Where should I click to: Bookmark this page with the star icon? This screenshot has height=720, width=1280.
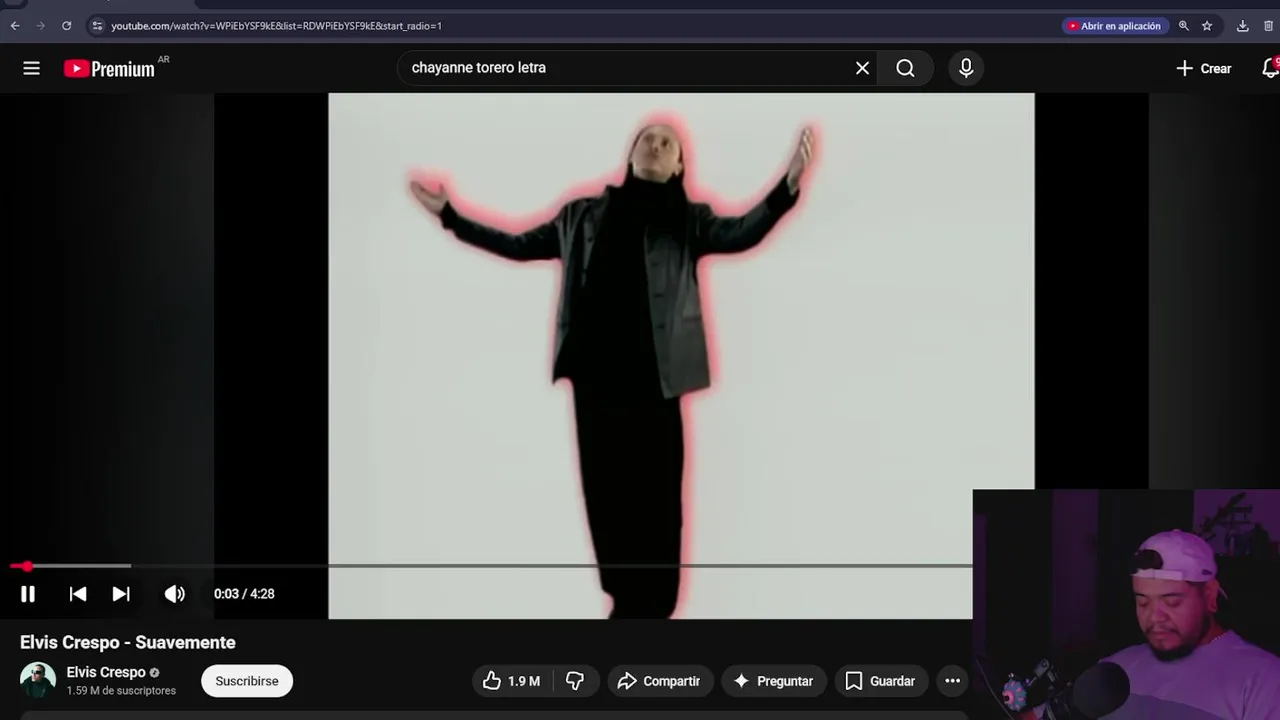pos(1207,26)
